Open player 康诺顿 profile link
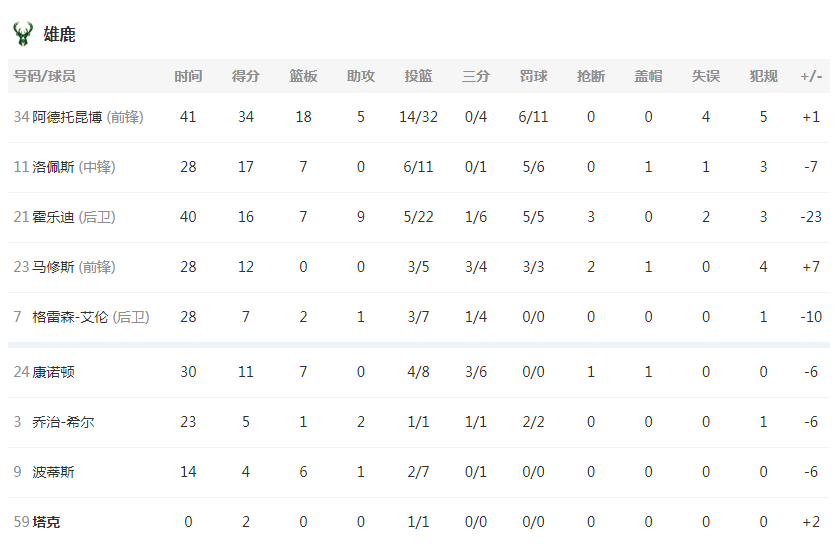Viewport: 837px width, 547px height. [x=53, y=372]
